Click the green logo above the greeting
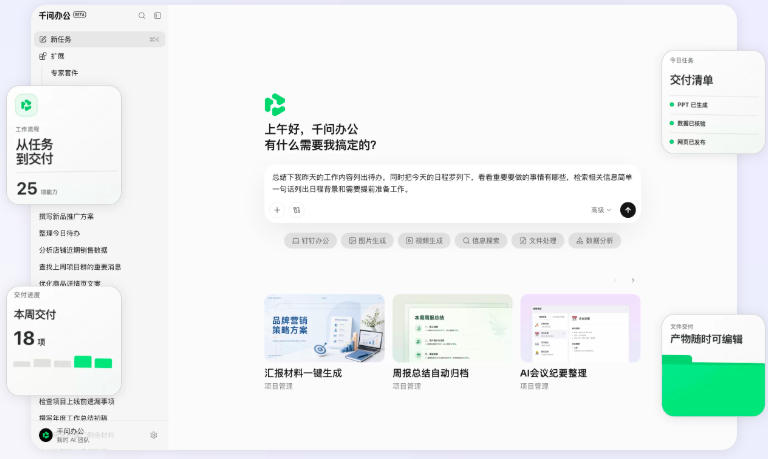The image size is (768, 459). (x=275, y=104)
